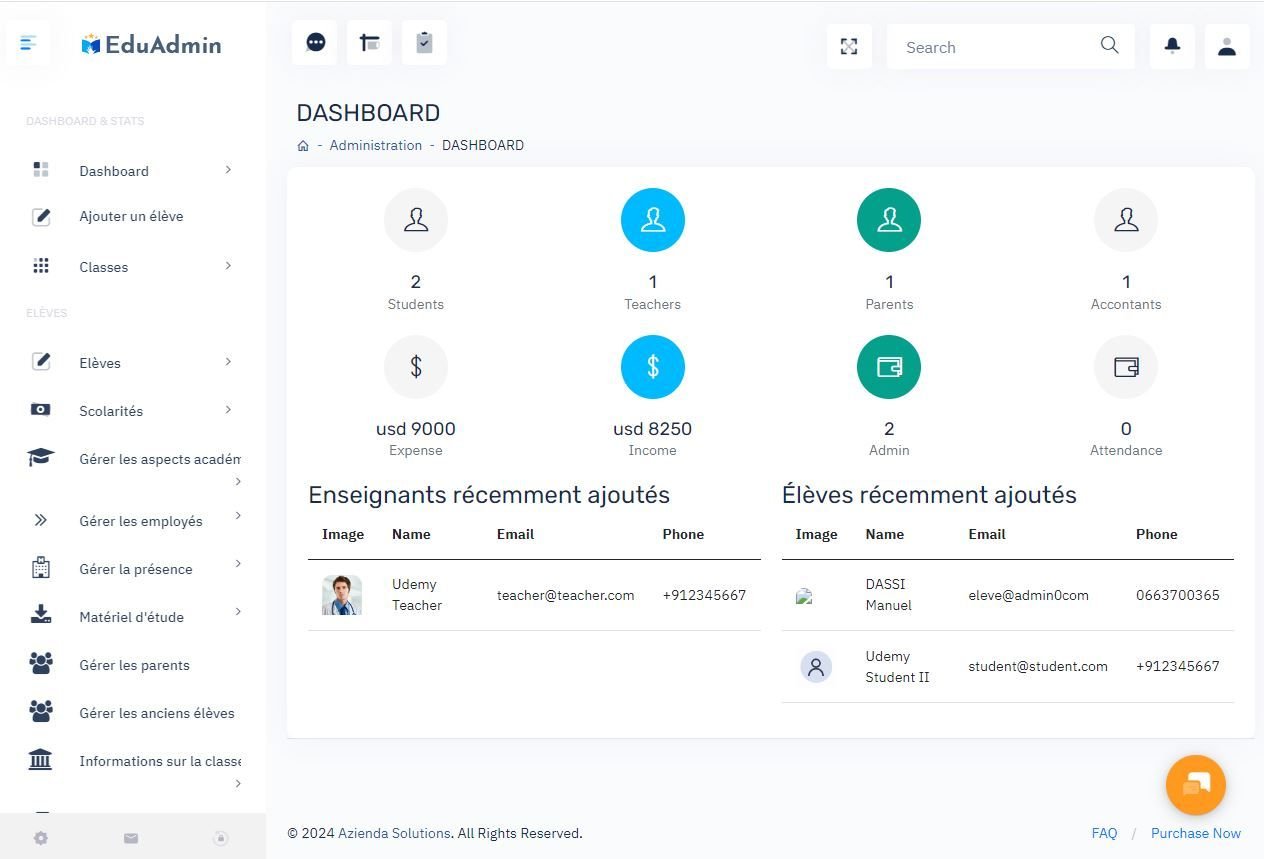Click the orange chat support button

(1195, 785)
